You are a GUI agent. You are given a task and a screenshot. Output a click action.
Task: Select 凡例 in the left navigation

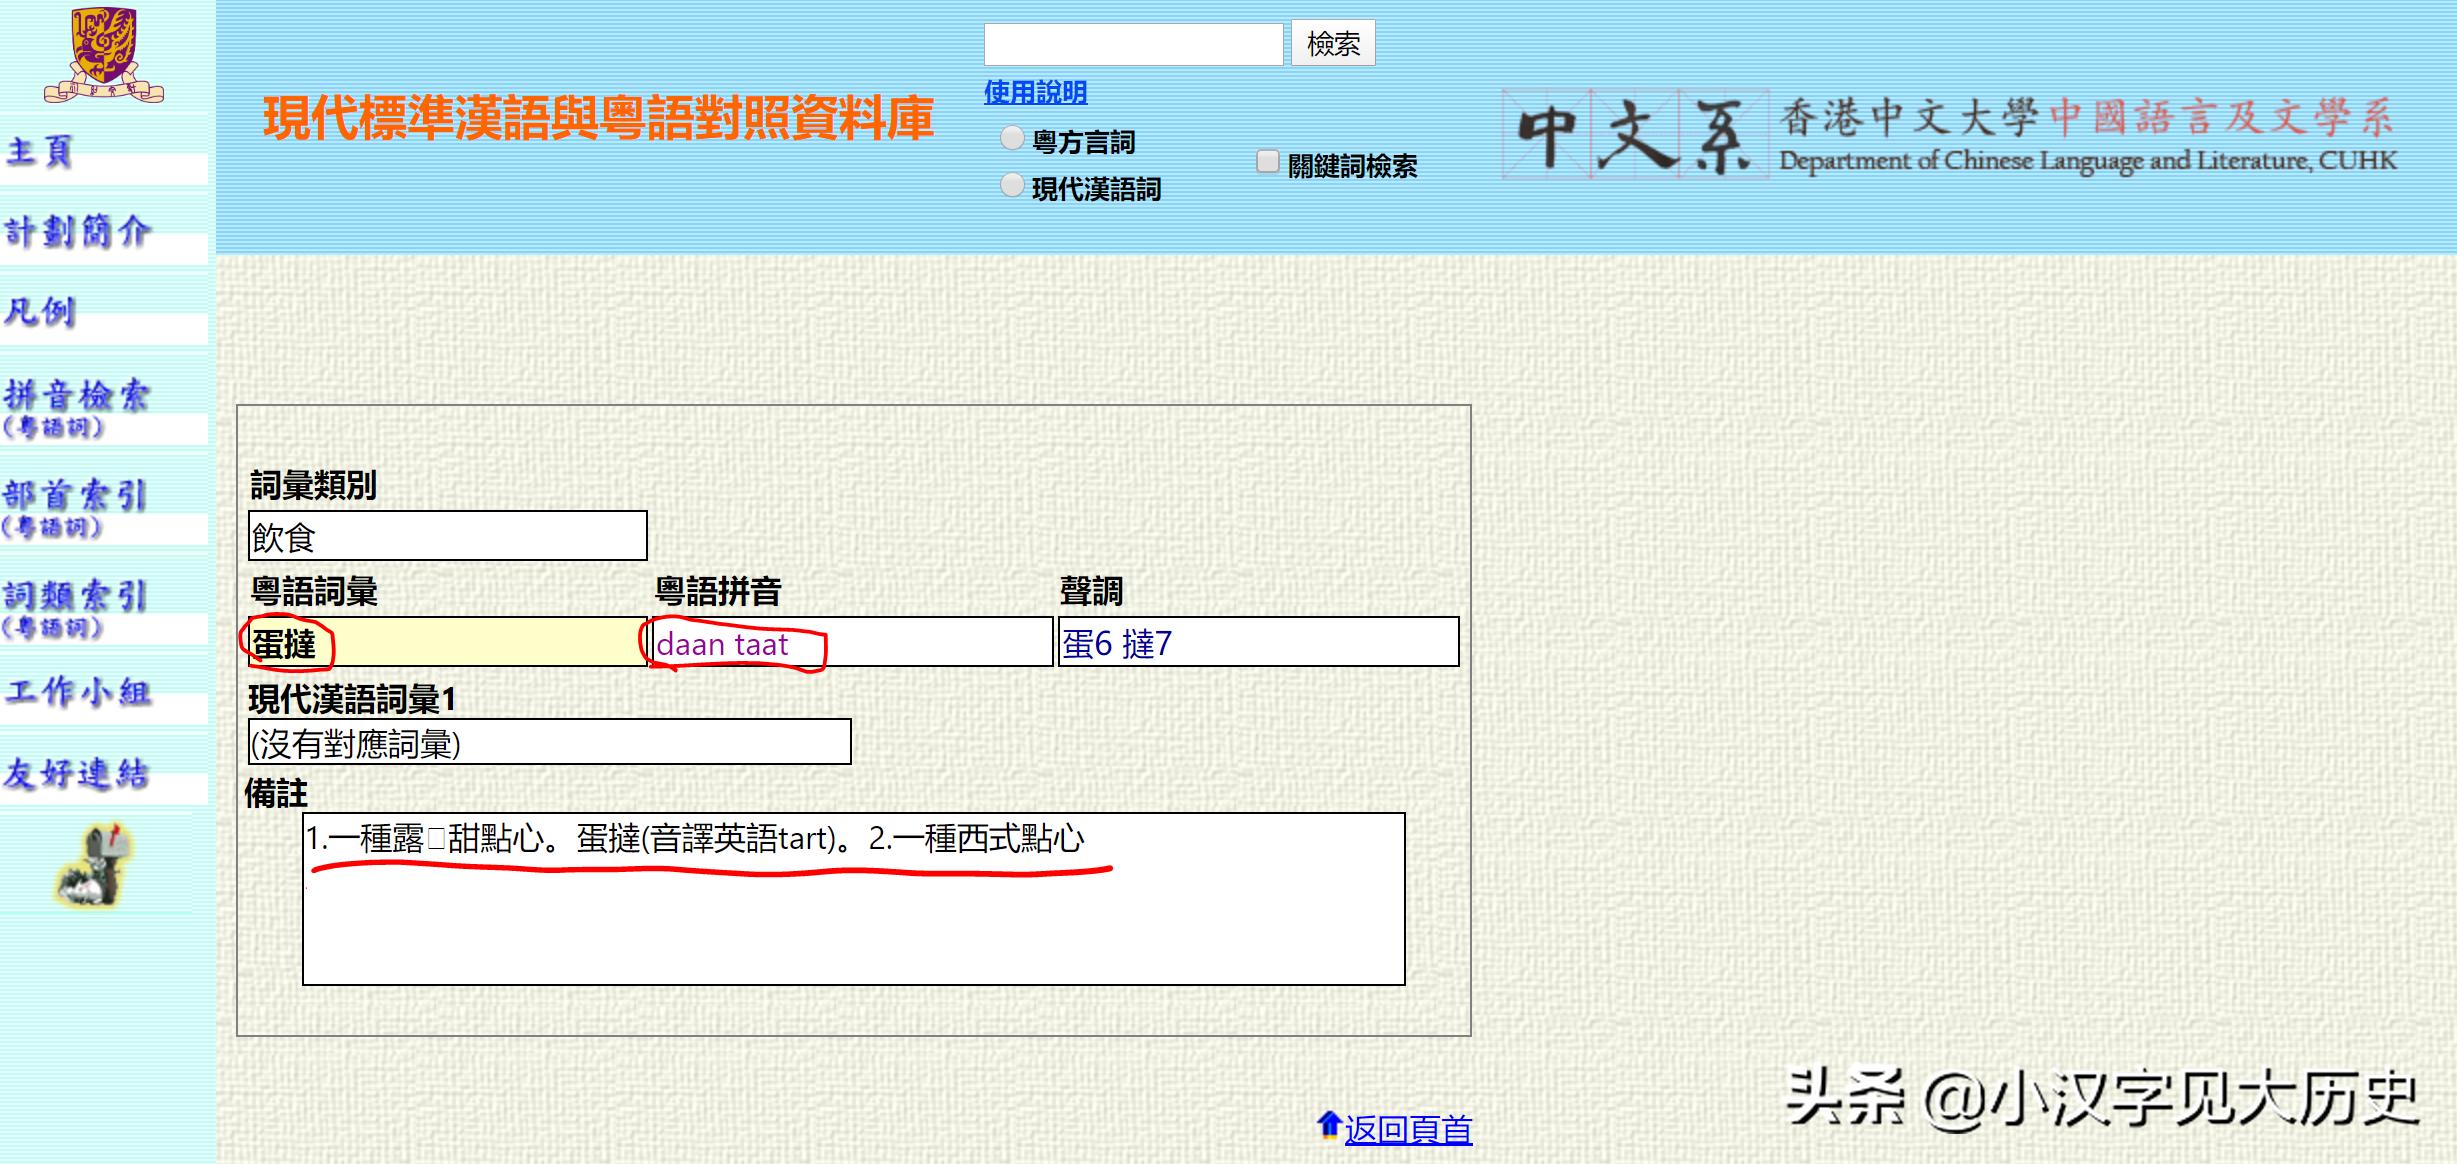pyautogui.click(x=42, y=313)
